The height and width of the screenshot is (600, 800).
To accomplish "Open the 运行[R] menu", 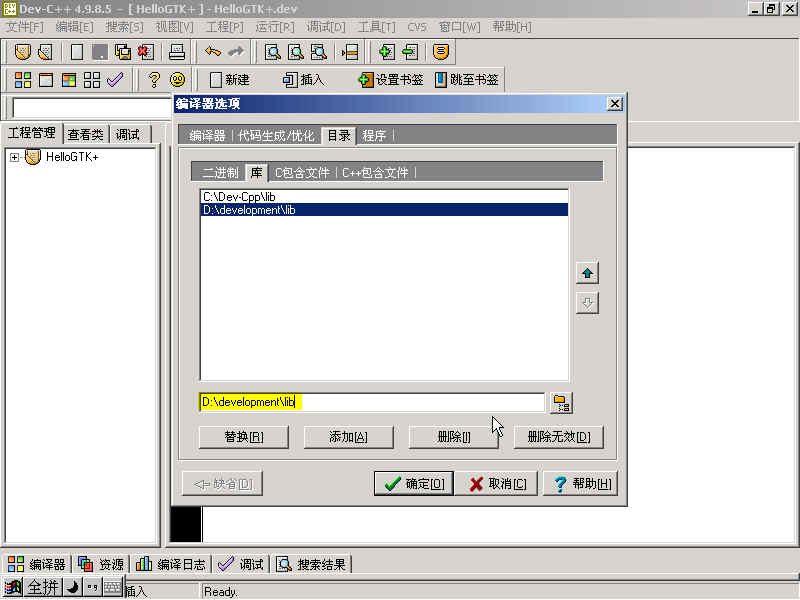I will click(x=275, y=26).
